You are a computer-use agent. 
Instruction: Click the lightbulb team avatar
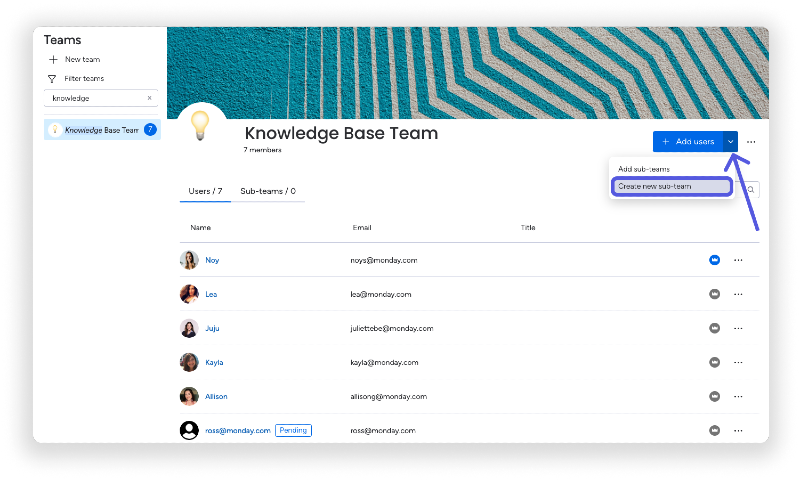click(201, 125)
